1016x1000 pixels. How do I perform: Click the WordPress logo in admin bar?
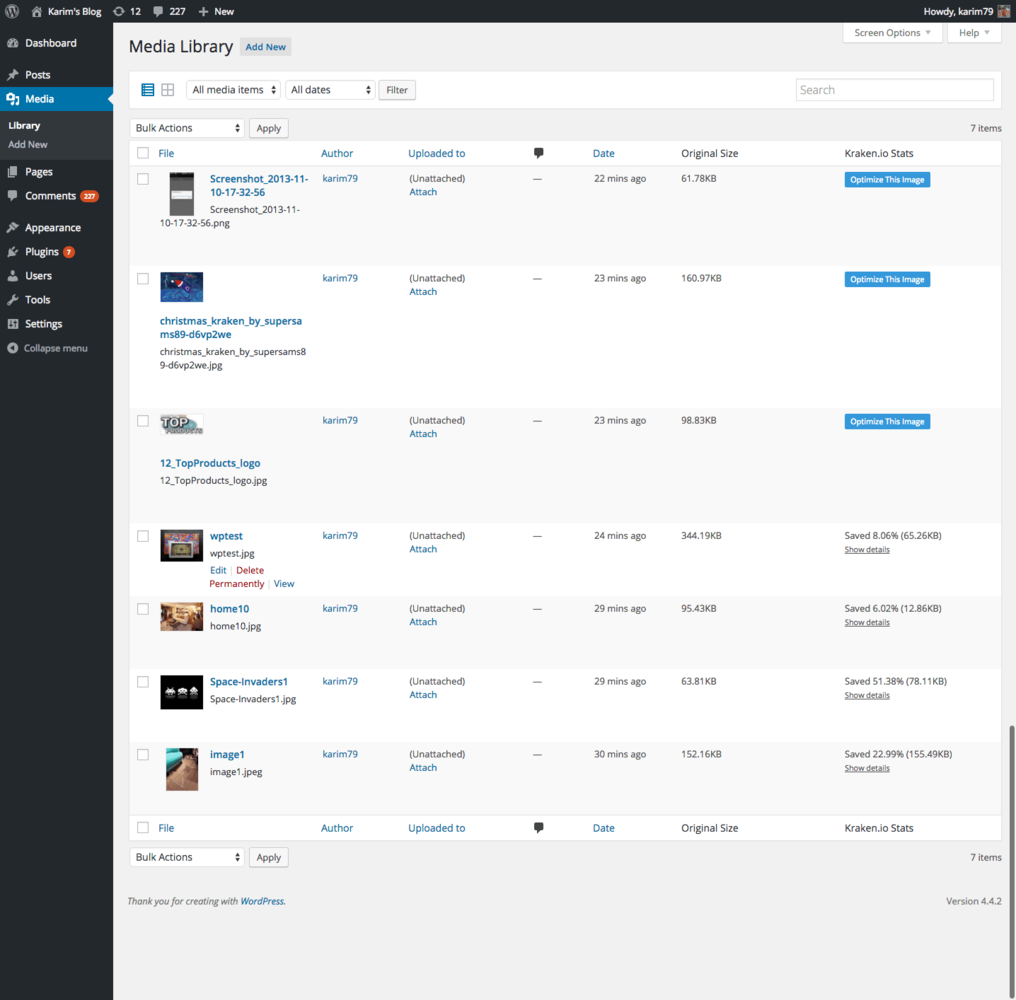[x=12, y=11]
